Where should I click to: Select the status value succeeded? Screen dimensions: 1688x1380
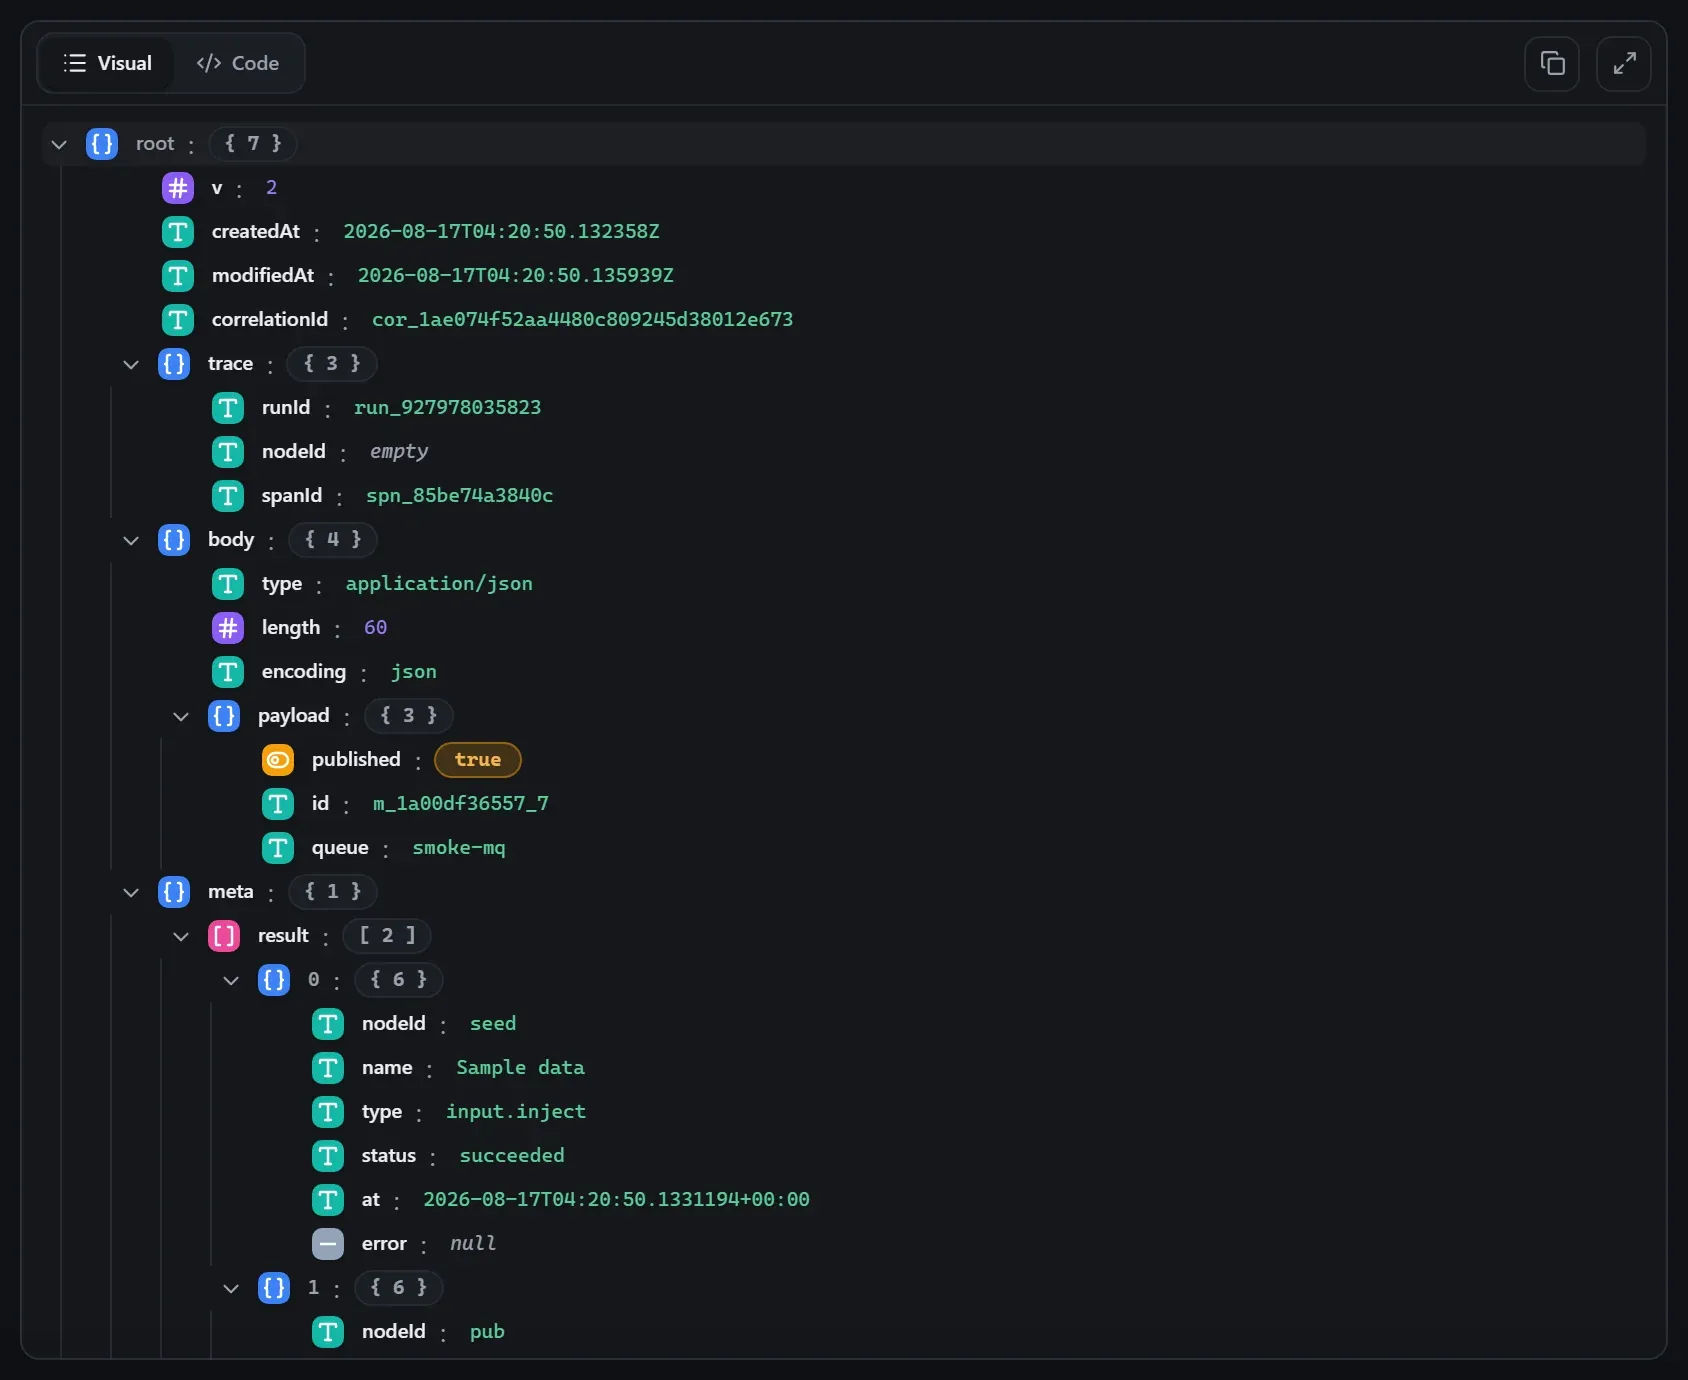point(512,1156)
